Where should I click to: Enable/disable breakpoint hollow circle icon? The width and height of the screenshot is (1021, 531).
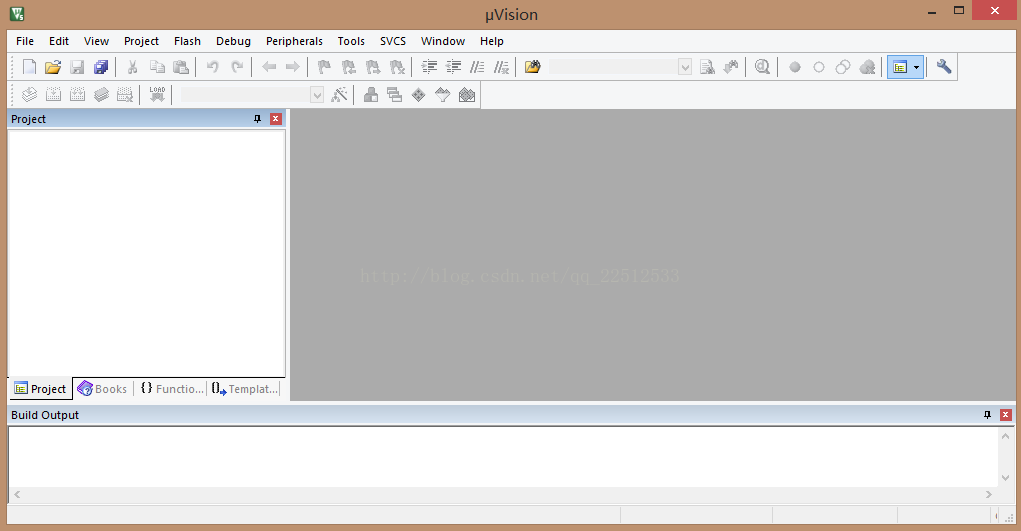pyautogui.click(x=818, y=67)
